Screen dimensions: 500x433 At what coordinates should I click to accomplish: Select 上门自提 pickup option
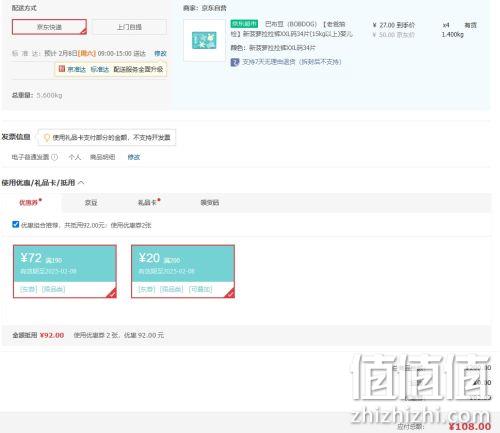[129, 27]
